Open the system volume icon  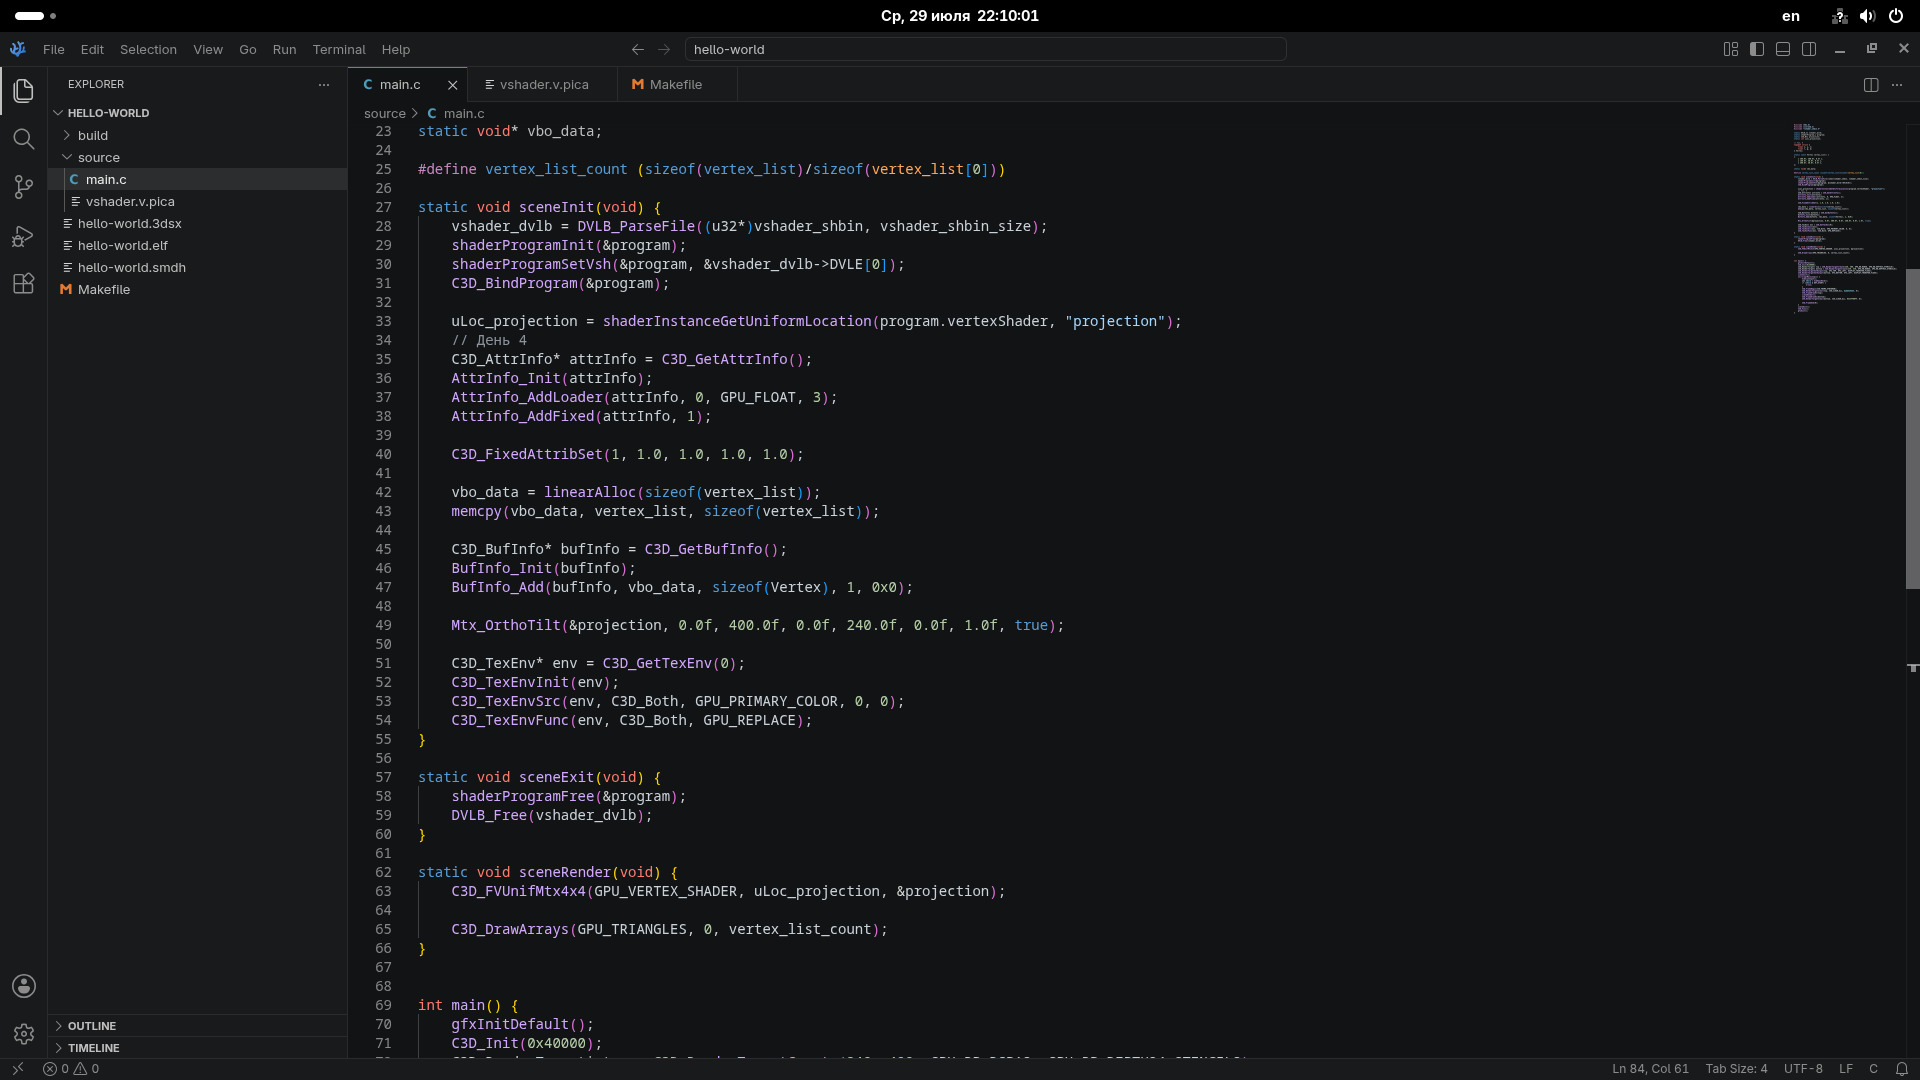click(x=1867, y=16)
